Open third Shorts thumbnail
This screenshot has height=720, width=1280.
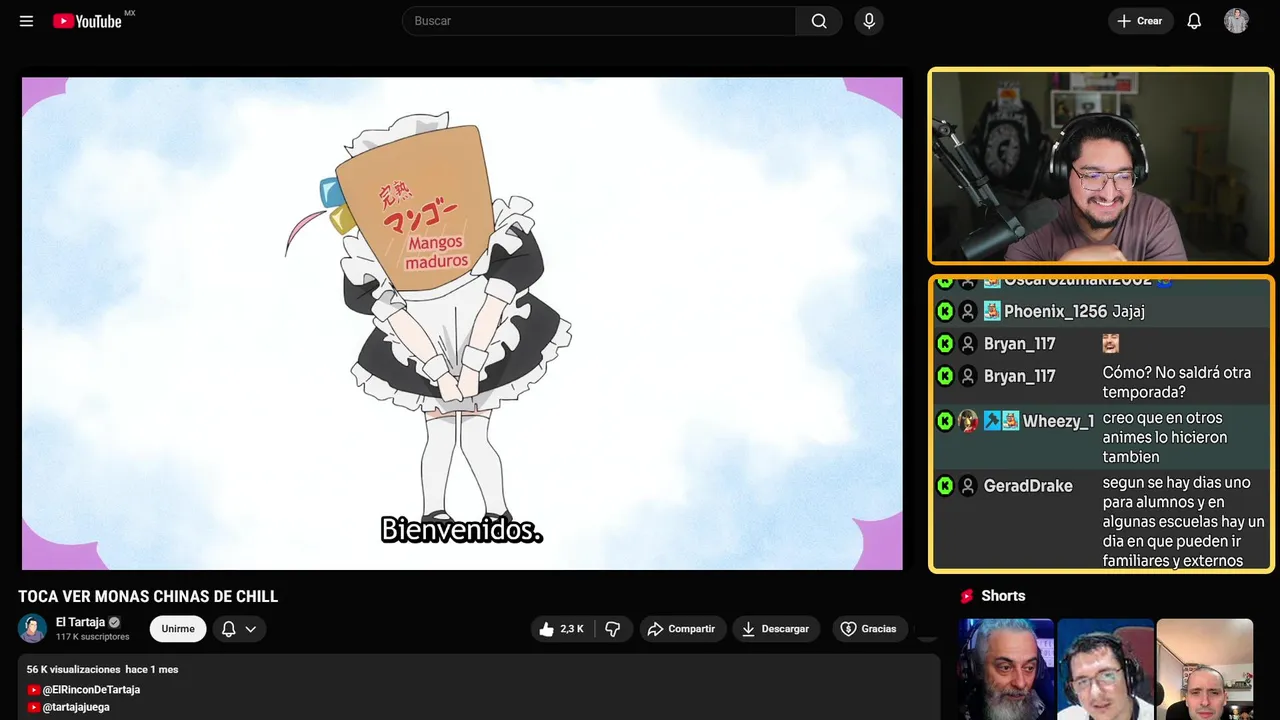(1204, 669)
